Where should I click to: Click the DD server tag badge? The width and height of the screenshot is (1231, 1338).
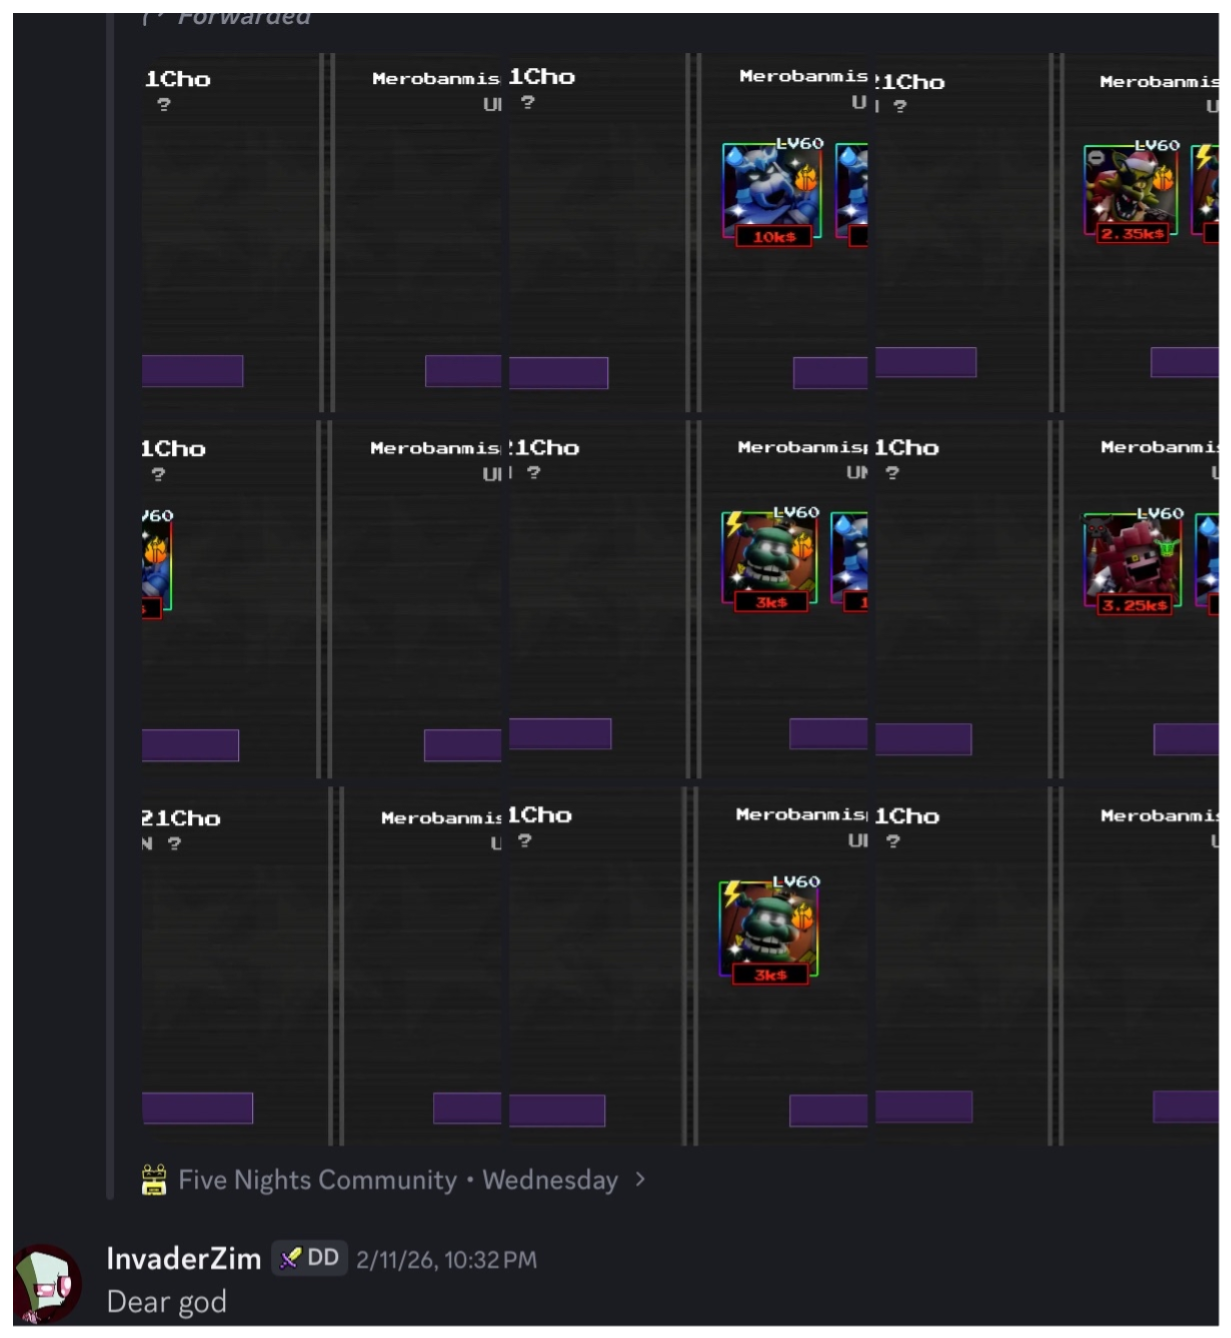coord(310,1258)
